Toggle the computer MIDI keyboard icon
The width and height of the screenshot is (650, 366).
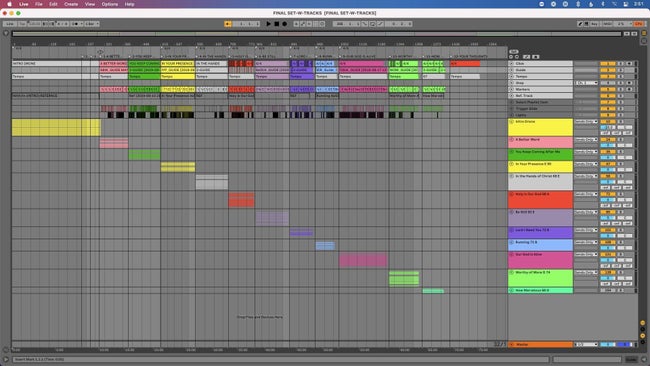coord(586,24)
